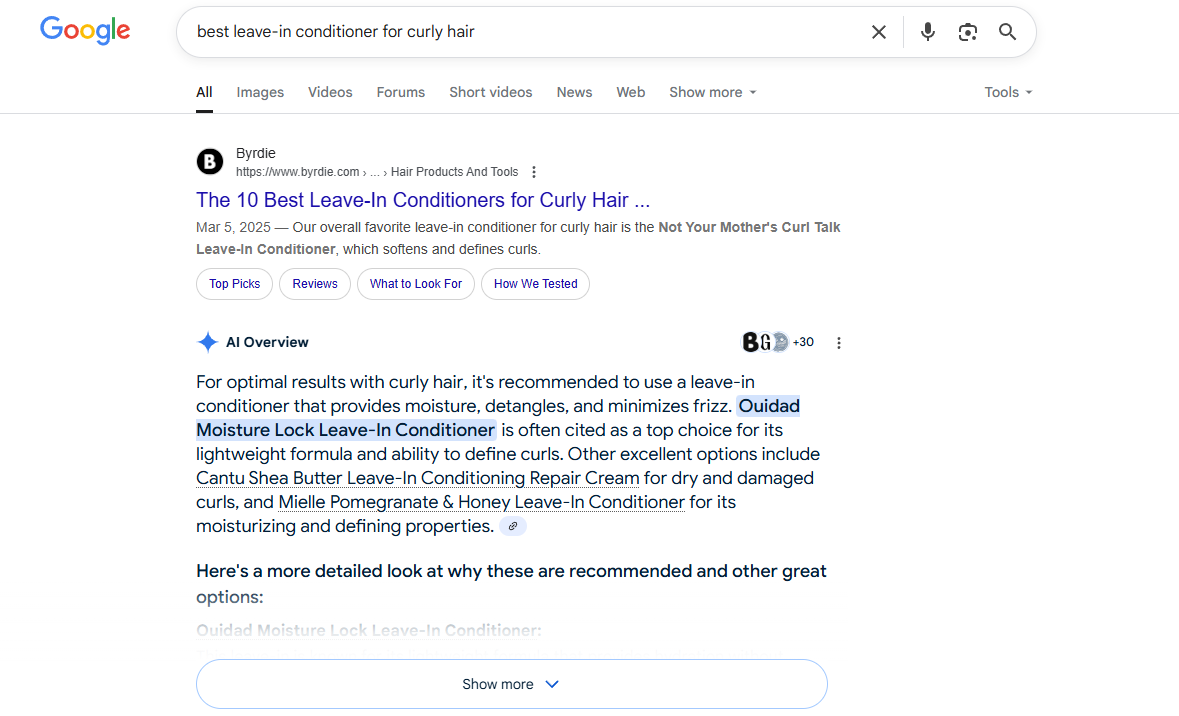Open the three-dot menu beside the Byrdie result

click(534, 171)
